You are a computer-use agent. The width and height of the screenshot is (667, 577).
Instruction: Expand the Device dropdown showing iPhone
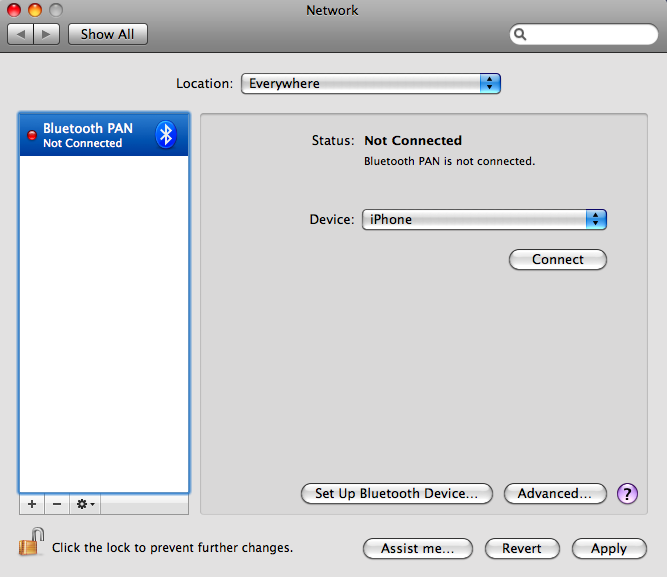[484, 220]
